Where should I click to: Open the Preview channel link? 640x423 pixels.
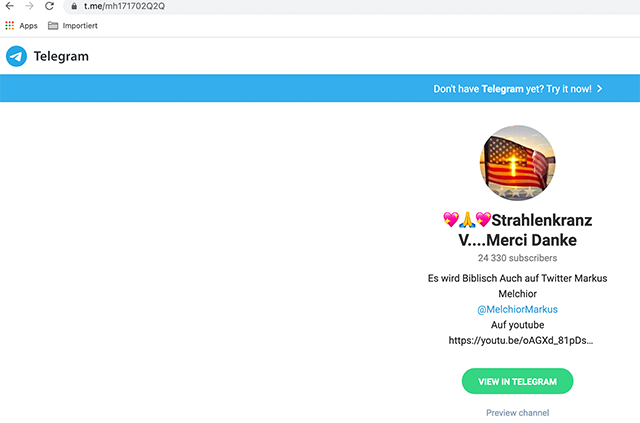coord(518,413)
